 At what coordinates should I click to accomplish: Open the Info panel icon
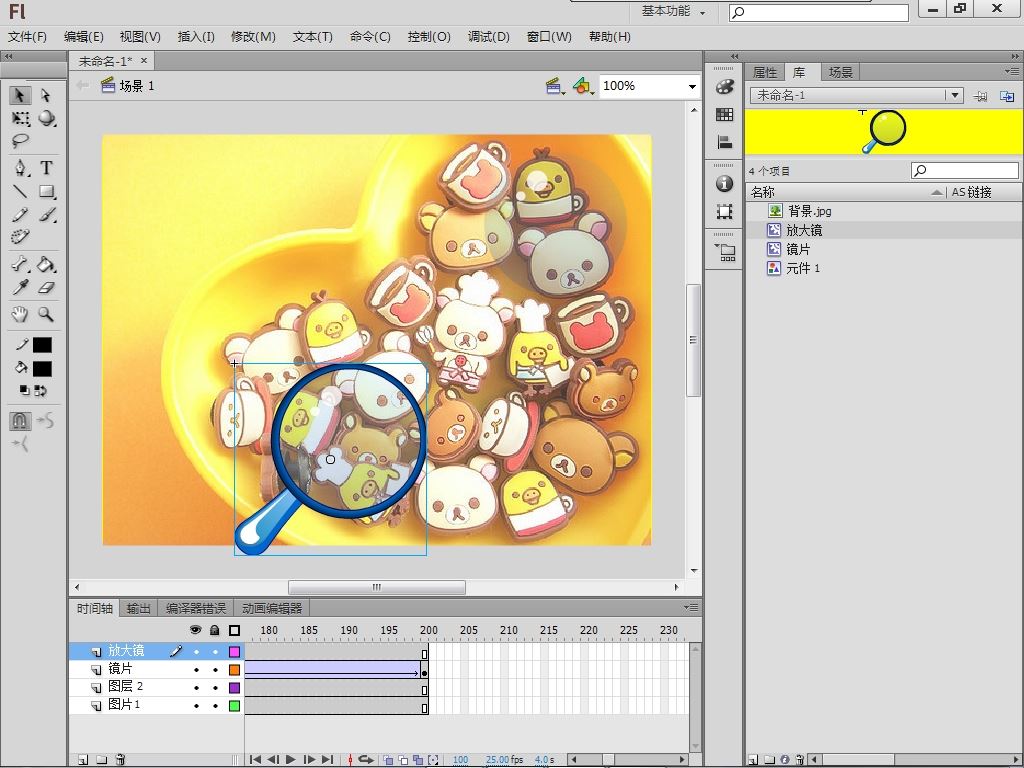click(x=724, y=184)
